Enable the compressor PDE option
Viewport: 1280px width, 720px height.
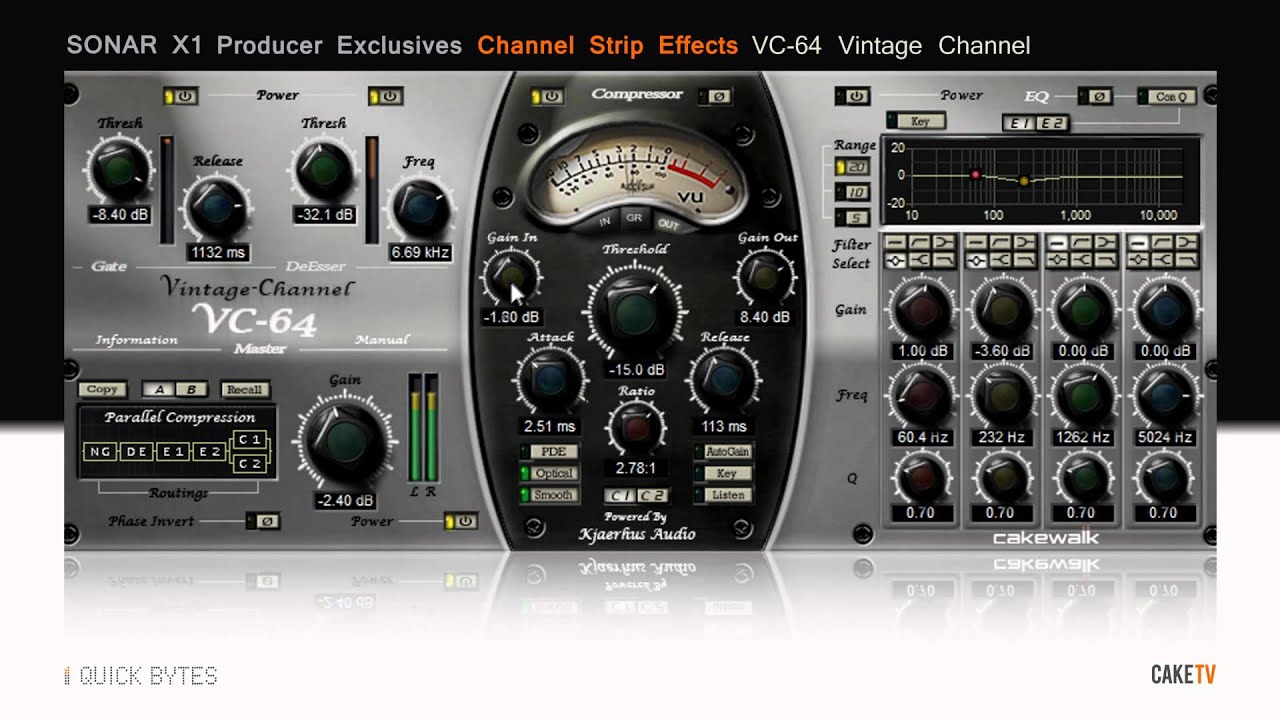(549, 452)
